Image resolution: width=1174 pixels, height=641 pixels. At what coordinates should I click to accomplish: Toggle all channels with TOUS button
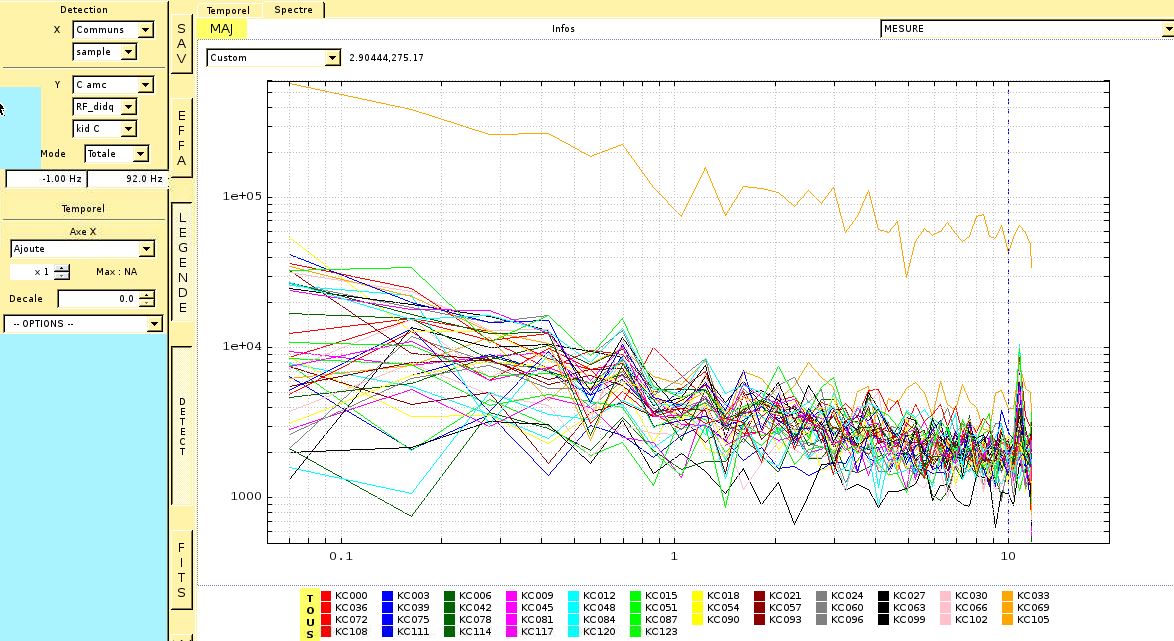tap(310, 614)
